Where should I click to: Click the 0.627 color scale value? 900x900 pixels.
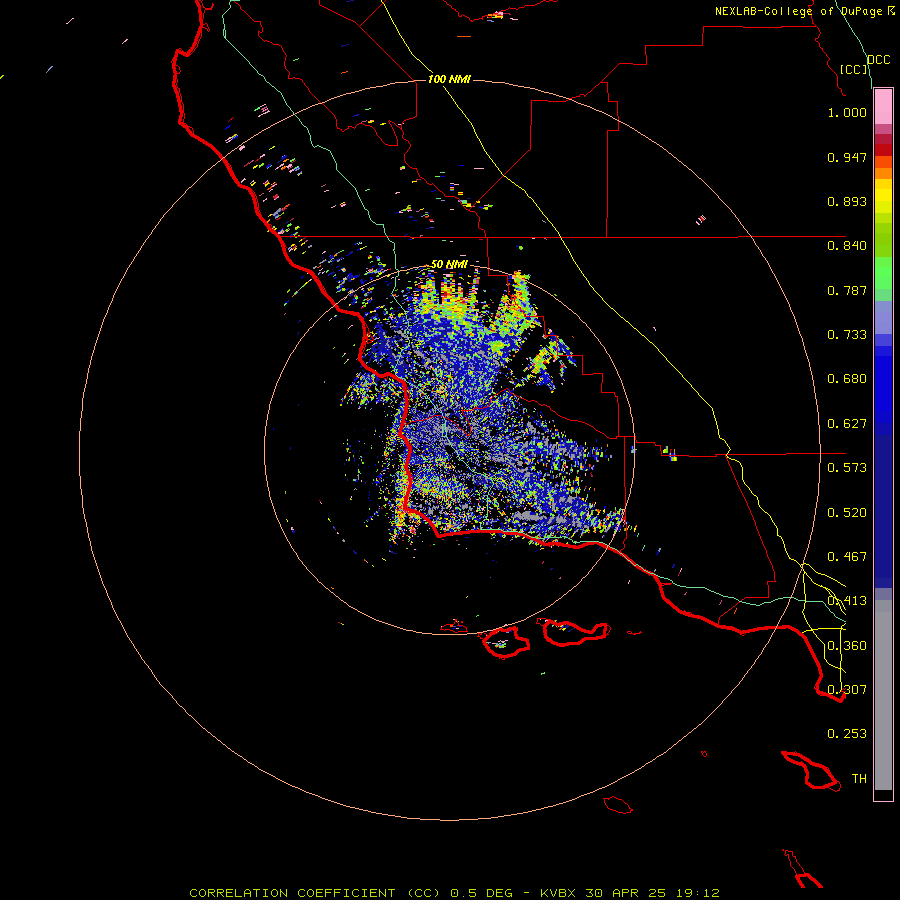(x=847, y=424)
